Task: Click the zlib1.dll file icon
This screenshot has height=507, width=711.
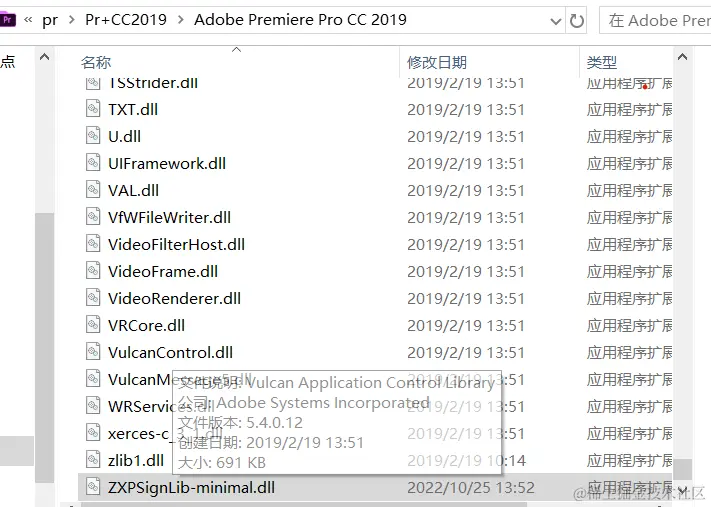Action: point(93,460)
